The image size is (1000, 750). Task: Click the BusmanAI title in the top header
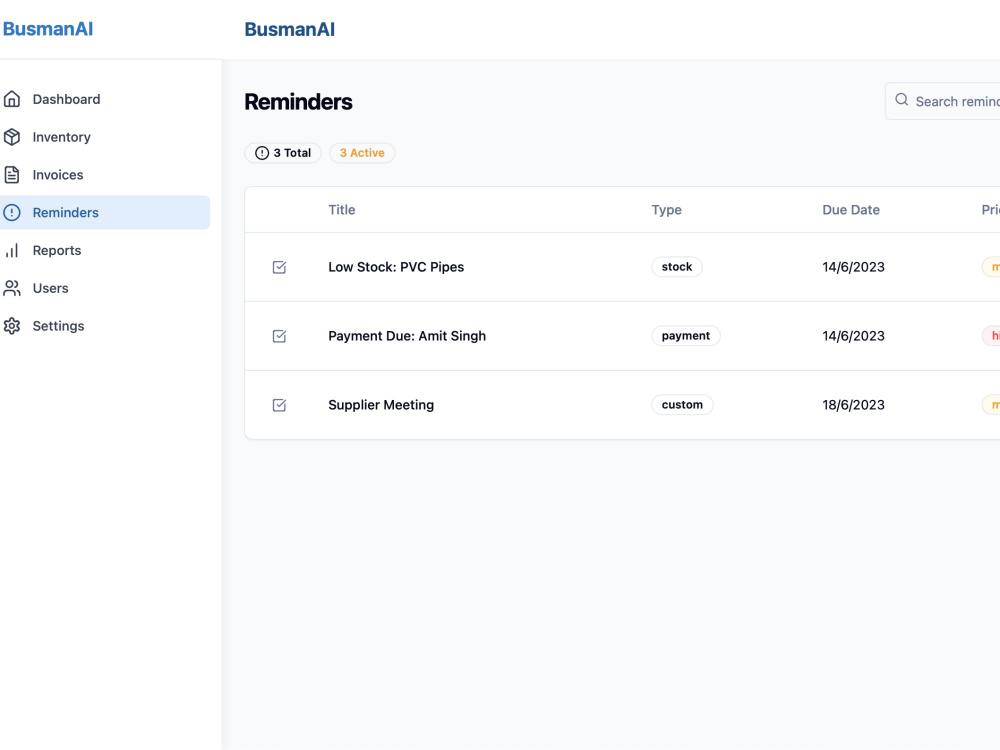click(x=290, y=29)
